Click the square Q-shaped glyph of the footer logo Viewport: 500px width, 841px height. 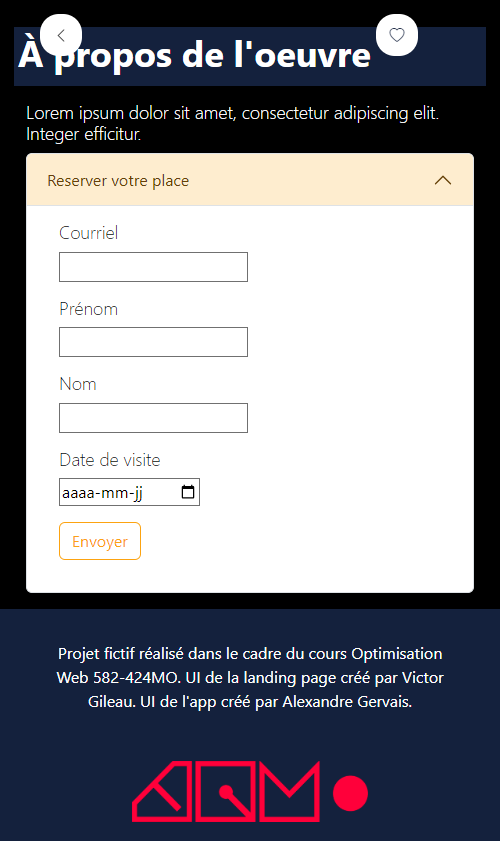[x=226, y=792]
